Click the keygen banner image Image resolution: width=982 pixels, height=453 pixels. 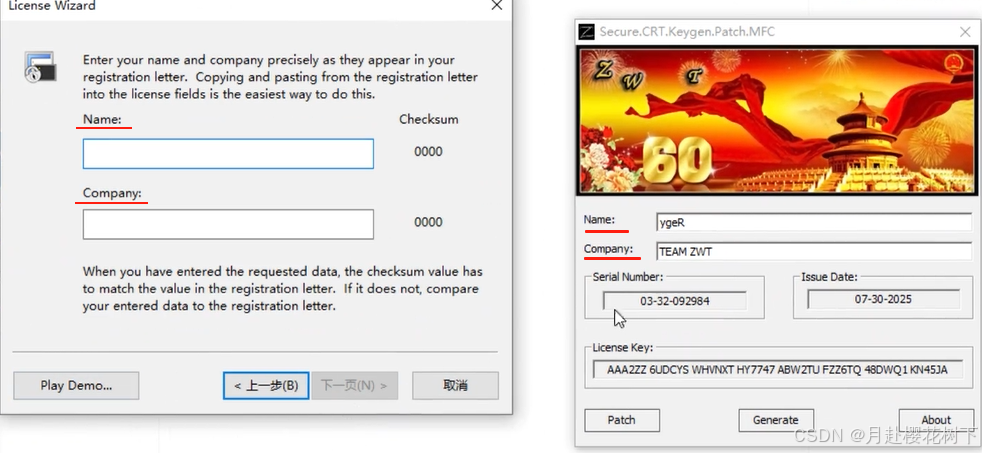pos(777,120)
